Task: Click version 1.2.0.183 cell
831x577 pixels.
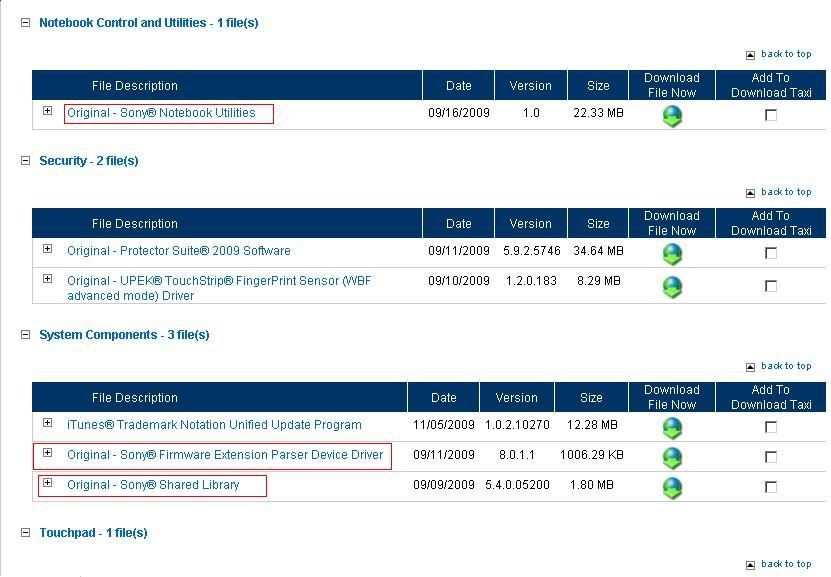Action: point(532,281)
